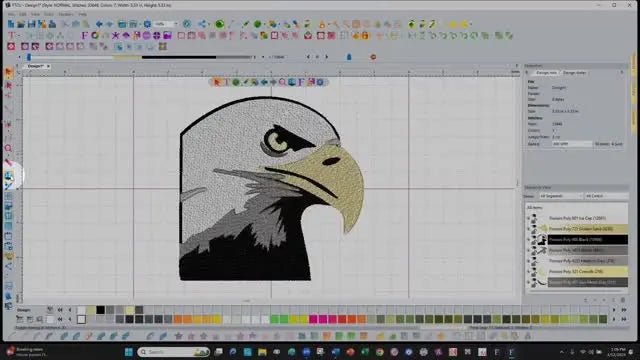This screenshot has height=360, width=640.
Task: Click the star shape in the bottom shapes bar
Action: pyautogui.click(x=178, y=336)
